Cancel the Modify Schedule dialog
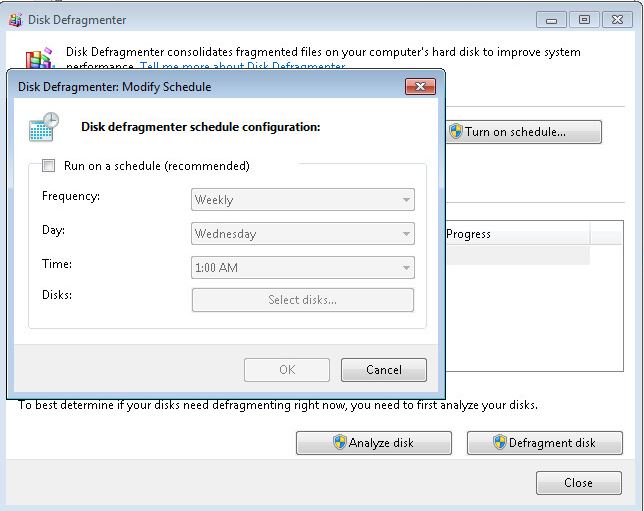Screen dimensions: 644x511 click(384, 370)
